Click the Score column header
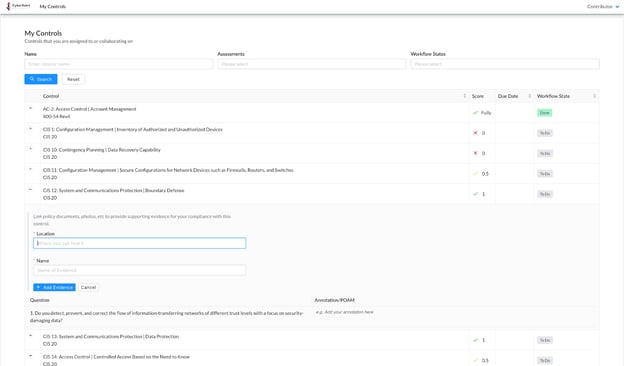 tap(478, 96)
